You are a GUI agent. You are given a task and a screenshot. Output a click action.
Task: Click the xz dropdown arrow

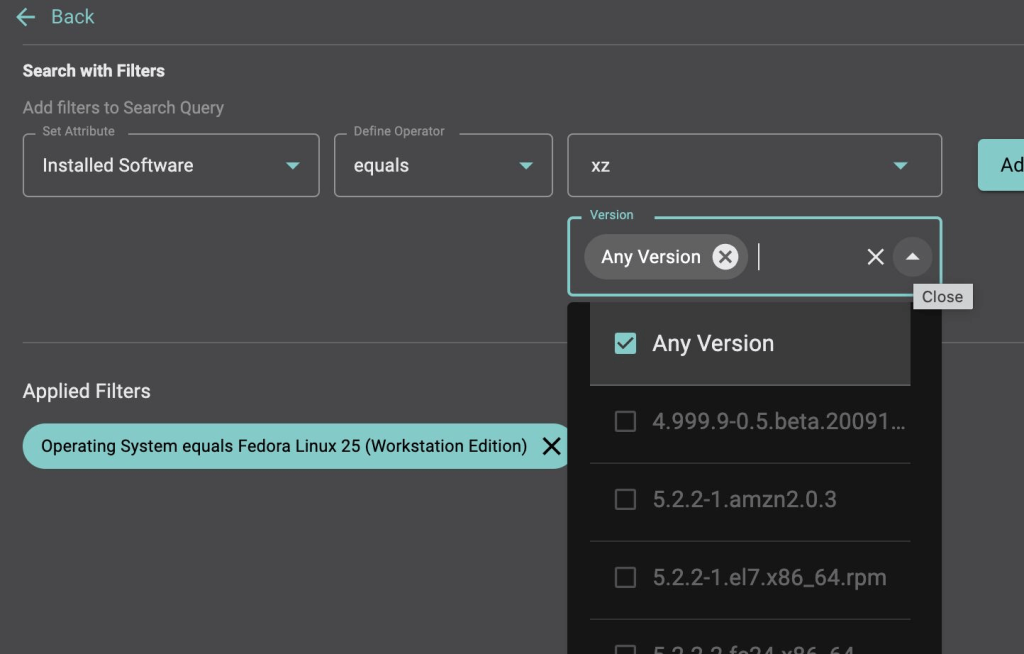pyautogui.click(x=900, y=165)
